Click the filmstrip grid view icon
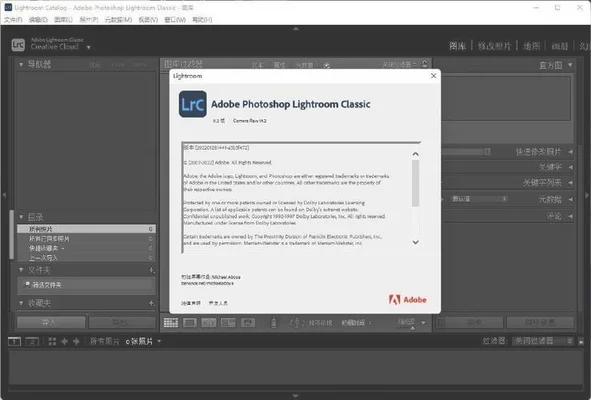The height and width of the screenshot is (400, 591). (52, 342)
